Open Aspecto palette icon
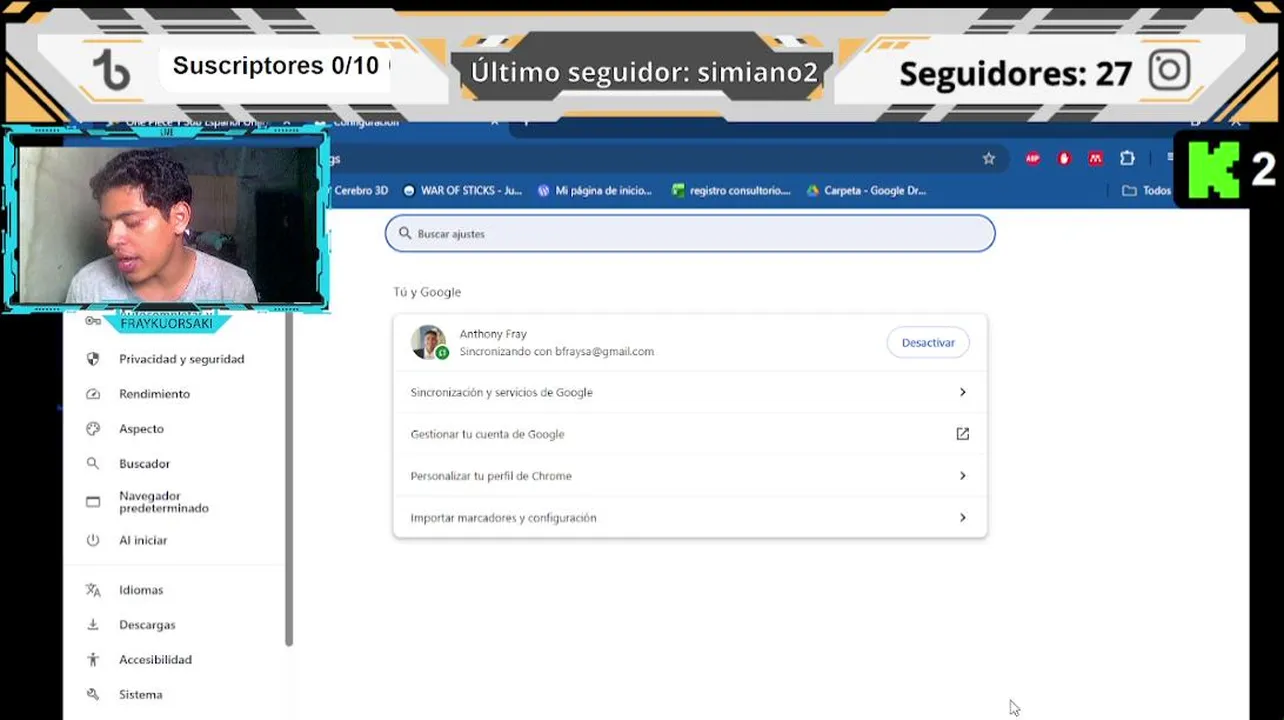This screenshot has height=720, width=1284. (x=93, y=429)
